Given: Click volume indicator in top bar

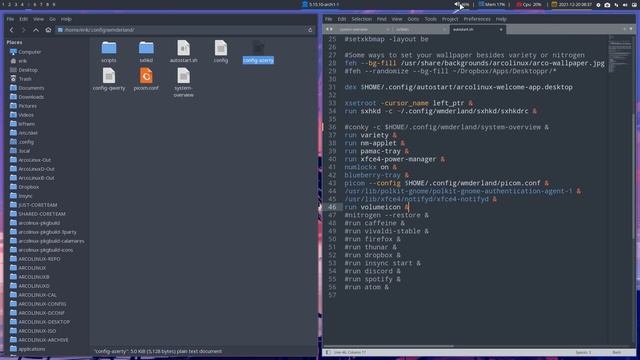Looking at the screenshot, I should click(462, 4).
